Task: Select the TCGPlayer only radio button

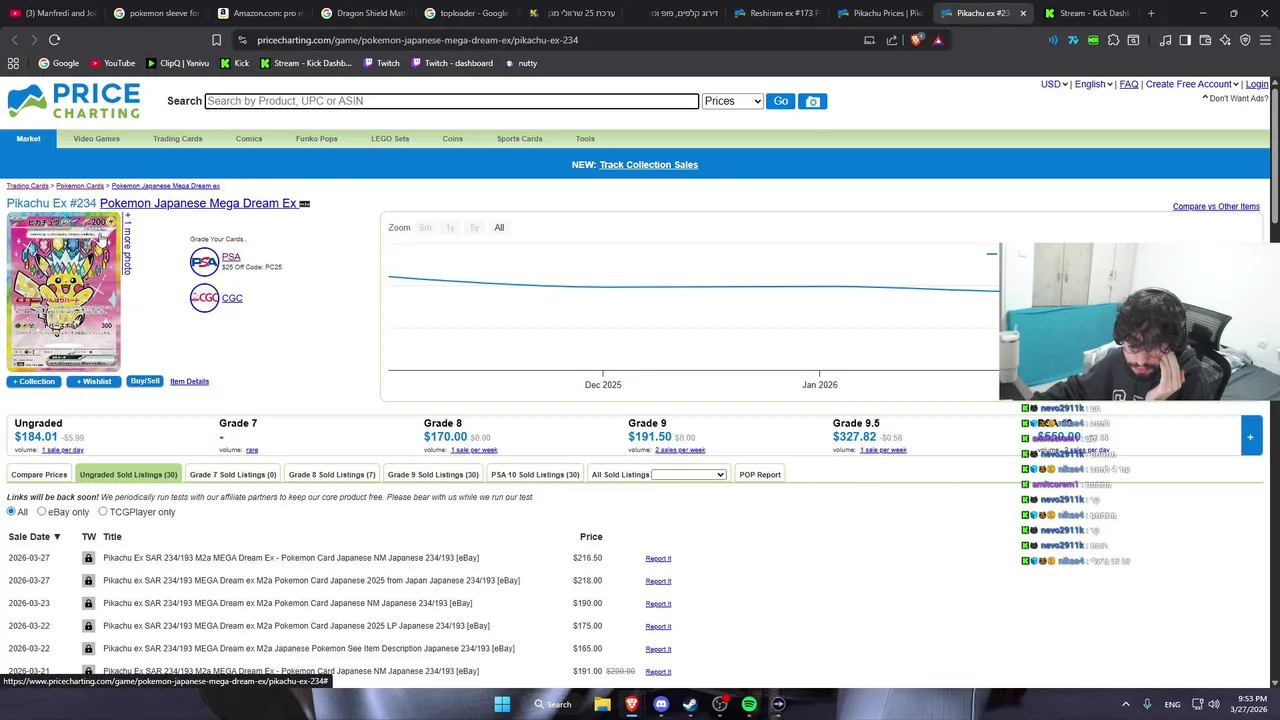Action: [102, 512]
